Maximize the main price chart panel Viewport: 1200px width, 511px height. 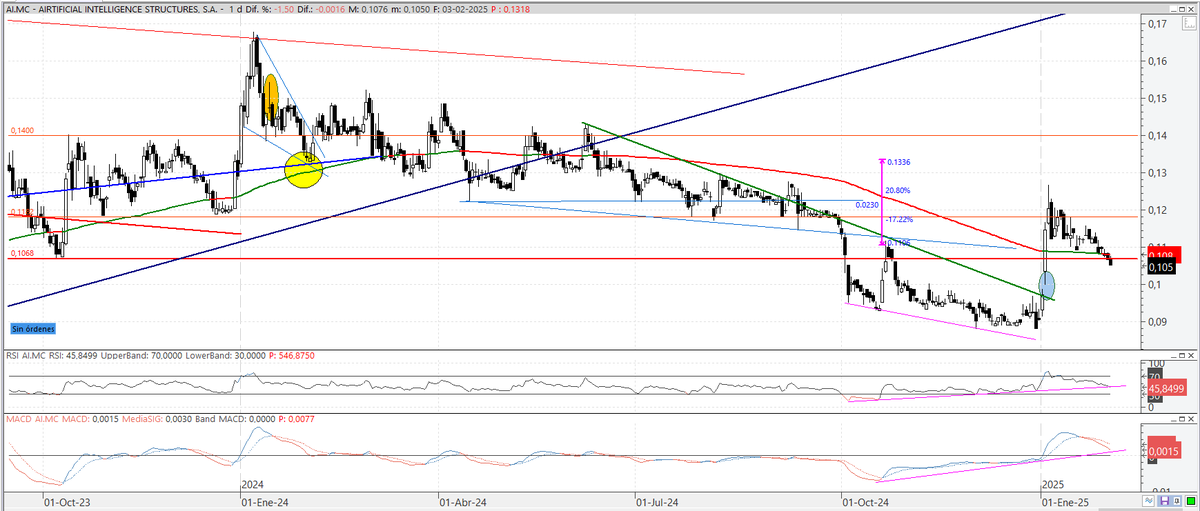coord(1182,9)
